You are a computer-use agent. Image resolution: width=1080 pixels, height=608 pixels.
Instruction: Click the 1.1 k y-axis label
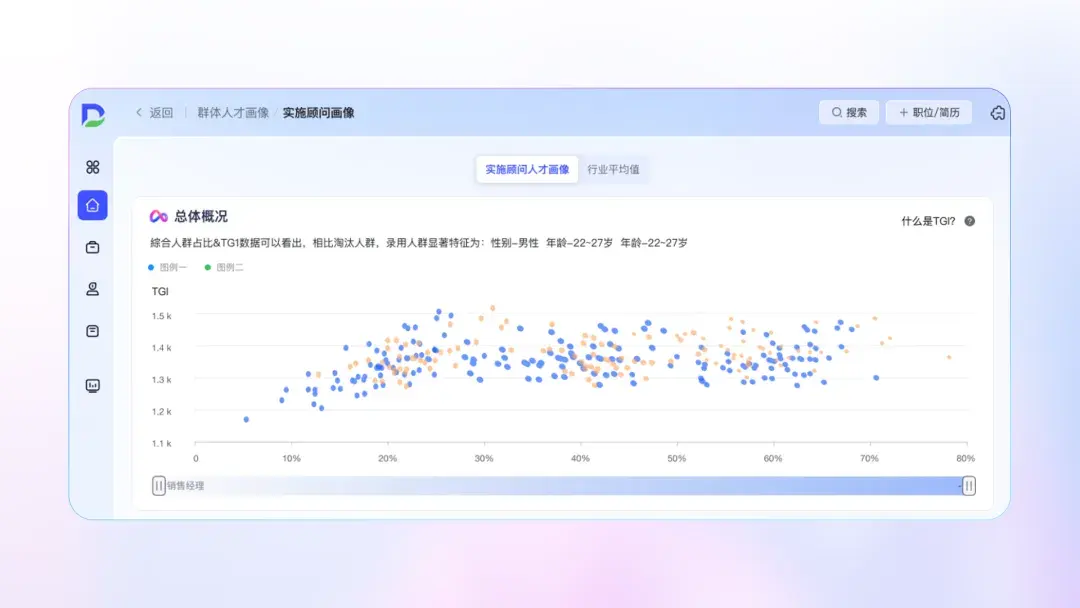(x=161, y=443)
